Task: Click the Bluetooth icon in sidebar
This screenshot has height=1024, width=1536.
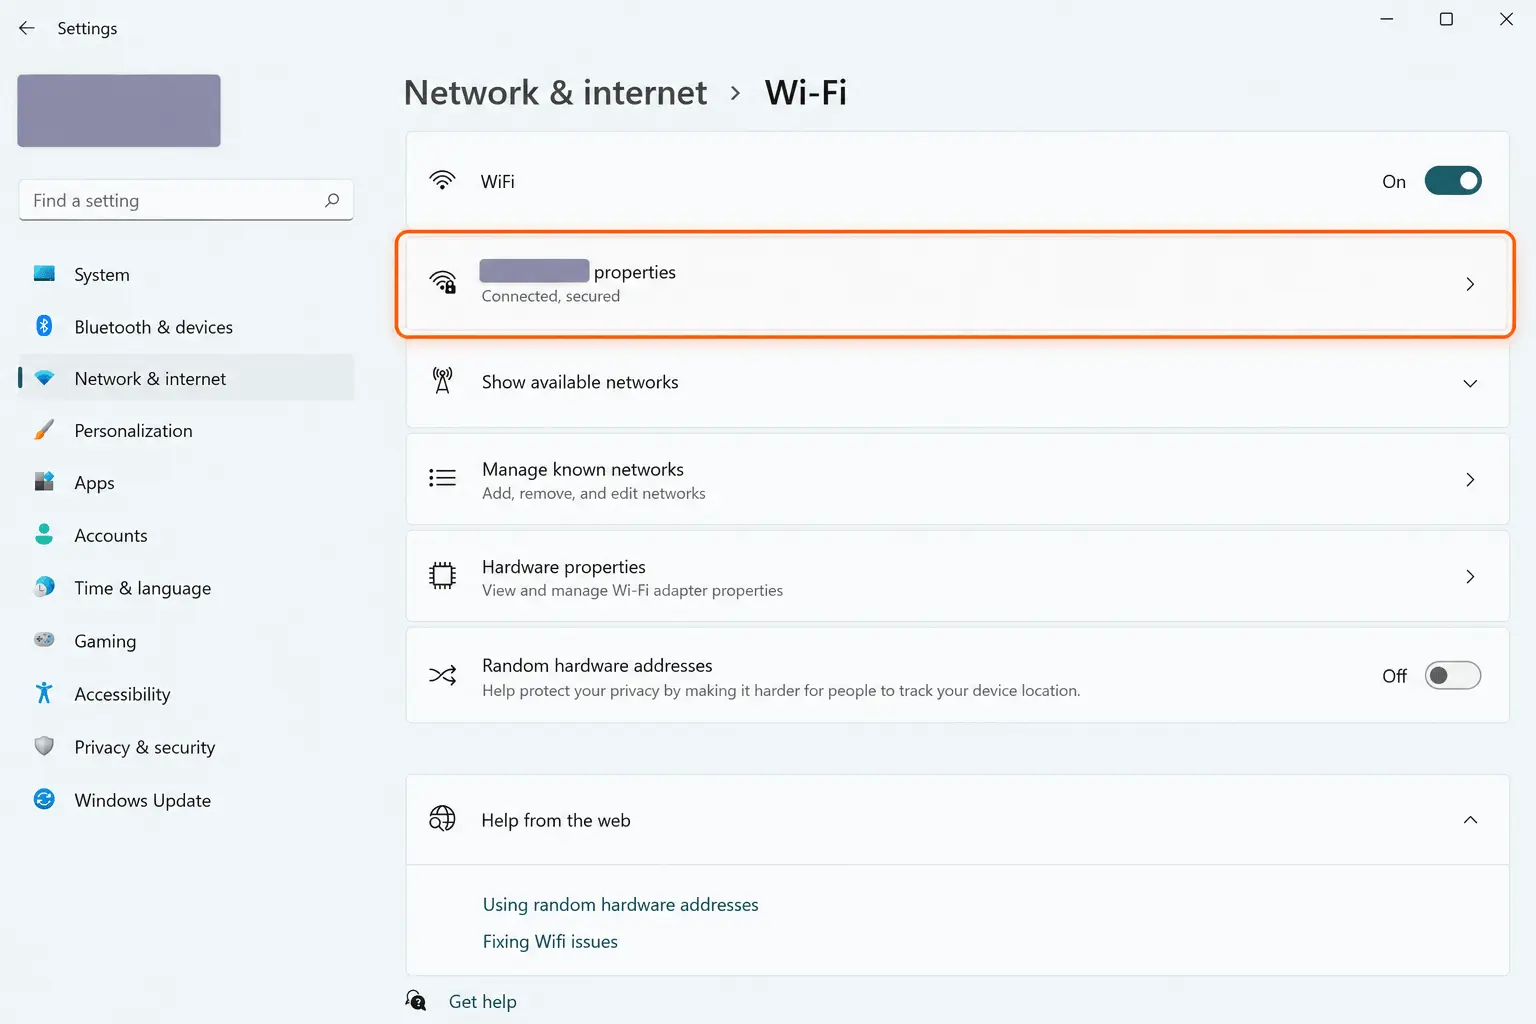Action: (44, 326)
